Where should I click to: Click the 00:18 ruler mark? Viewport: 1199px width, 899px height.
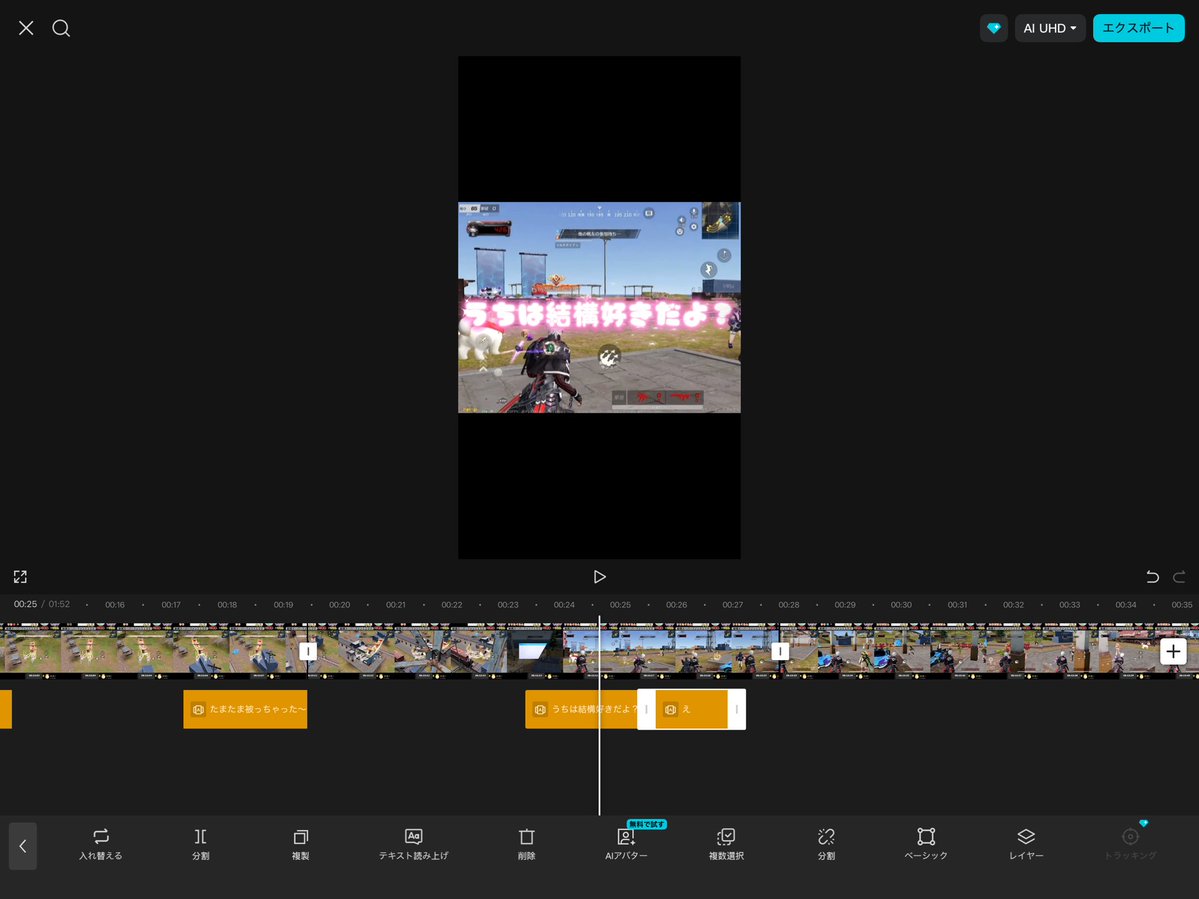pyautogui.click(x=227, y=605)
